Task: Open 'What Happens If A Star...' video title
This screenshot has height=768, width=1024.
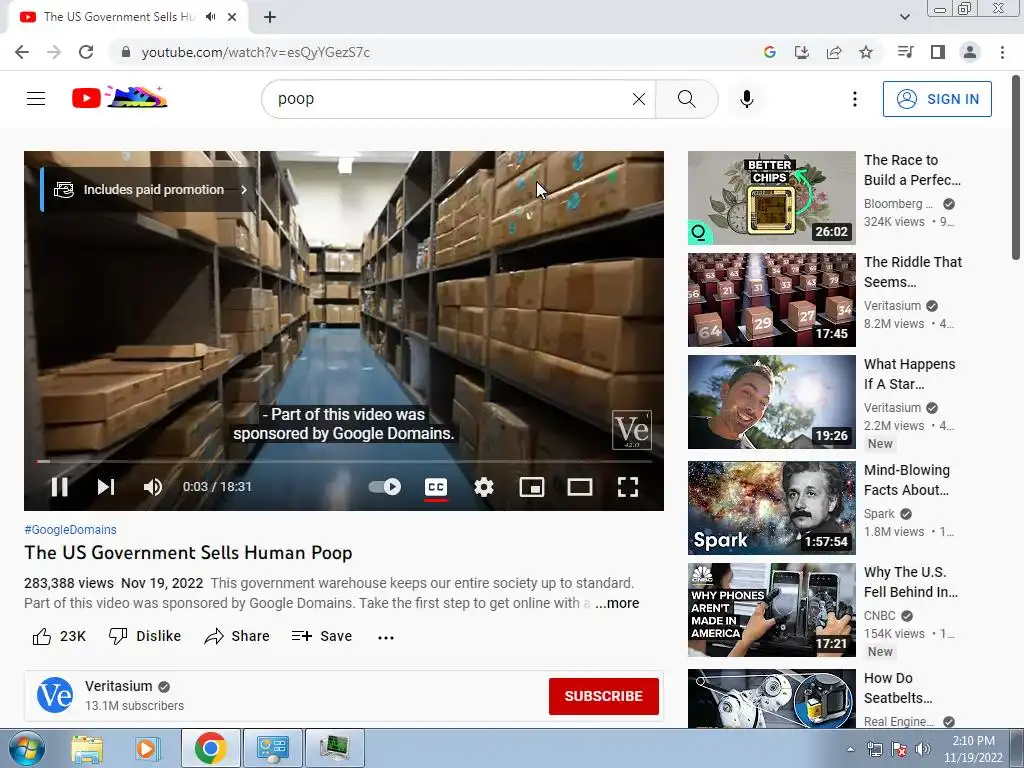Action: coord(909,374)
